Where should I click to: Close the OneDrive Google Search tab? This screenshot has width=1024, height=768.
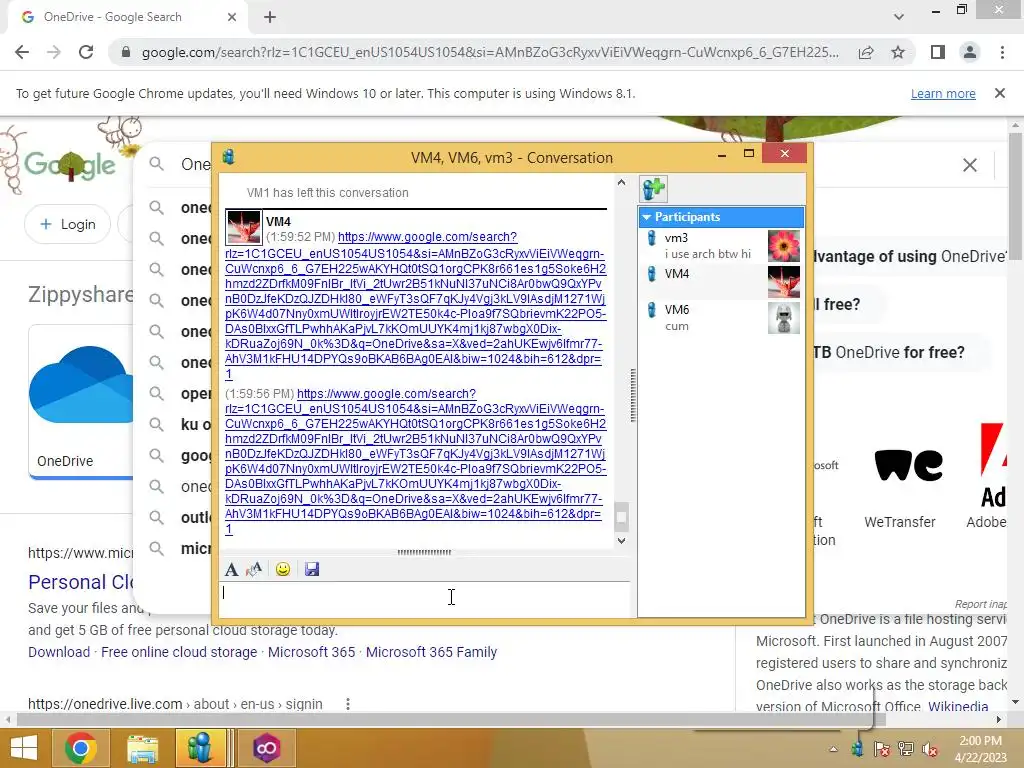pyautogui.click(x=232, y=17)
